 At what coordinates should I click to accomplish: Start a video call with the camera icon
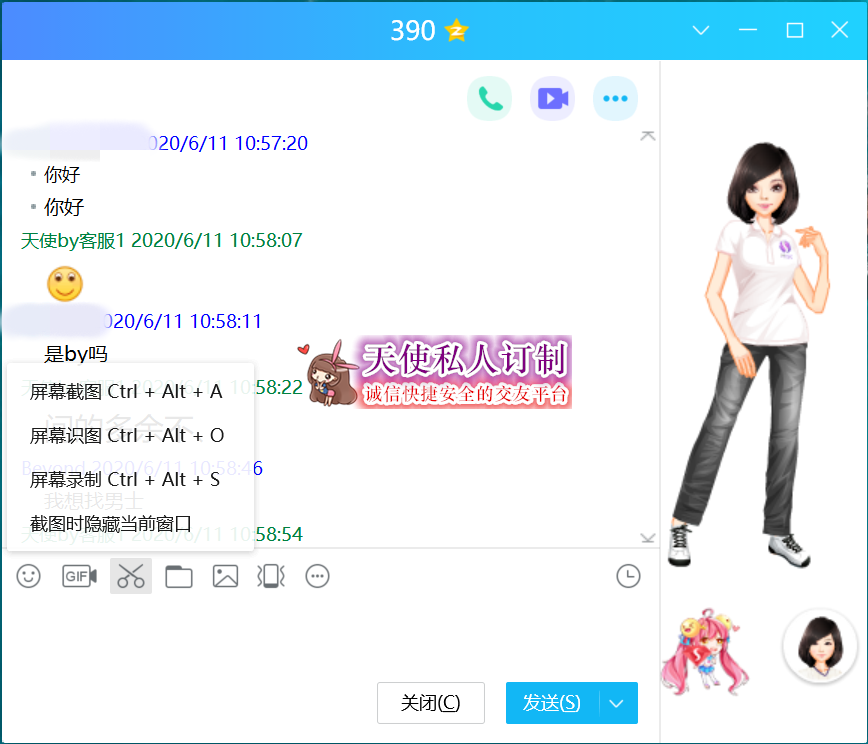point(552,99)
